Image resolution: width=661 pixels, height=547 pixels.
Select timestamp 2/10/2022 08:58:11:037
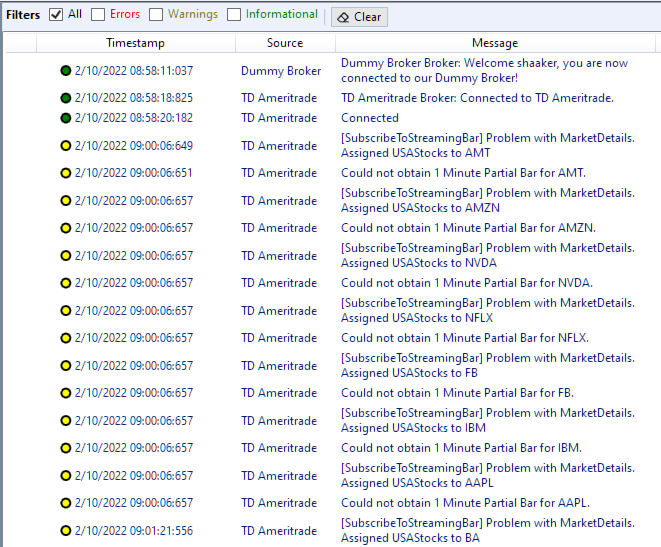pyautogui.click(x=134, y=71)
